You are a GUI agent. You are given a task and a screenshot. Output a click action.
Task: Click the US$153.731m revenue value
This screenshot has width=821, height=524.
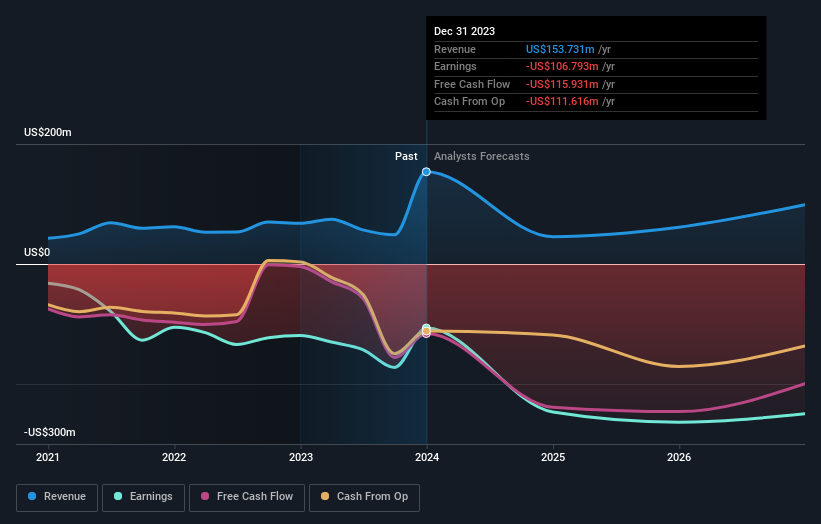click(x=560, y=49)
